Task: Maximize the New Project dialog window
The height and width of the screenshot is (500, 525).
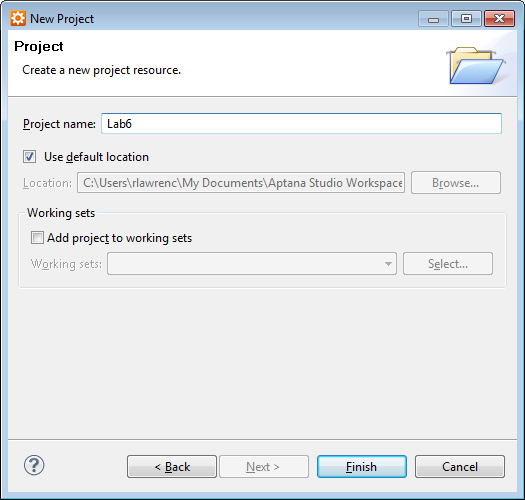Action: (466, 18)
